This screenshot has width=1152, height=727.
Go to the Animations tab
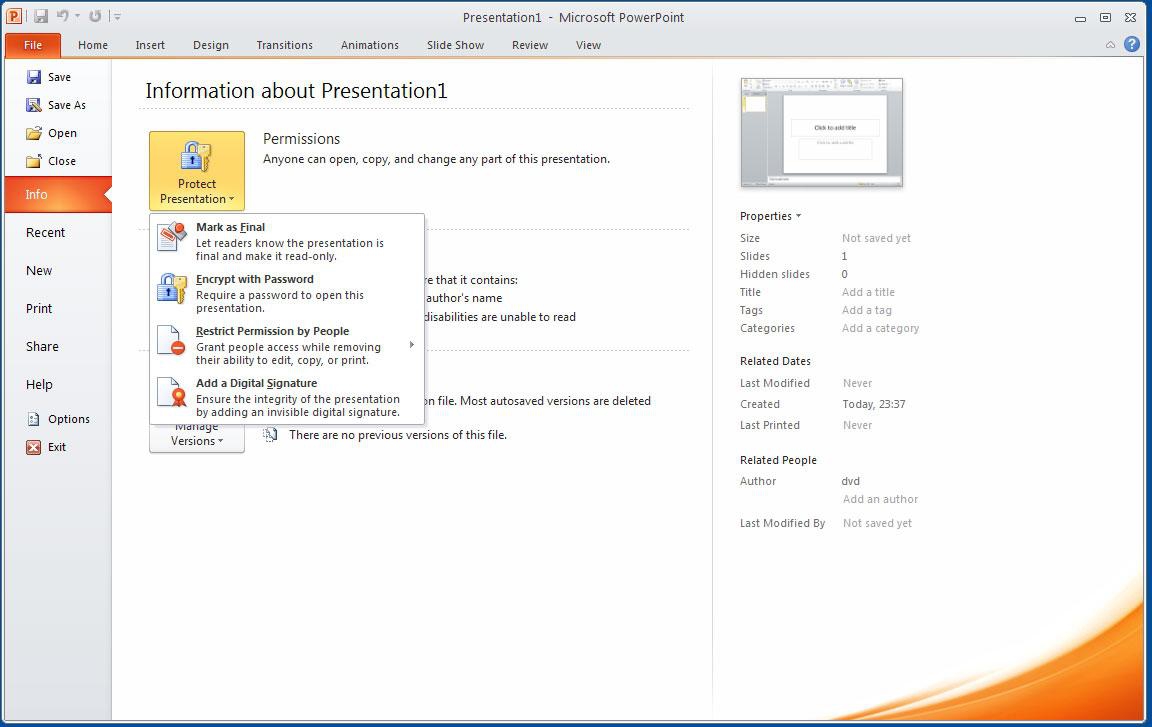pos(370,45)
